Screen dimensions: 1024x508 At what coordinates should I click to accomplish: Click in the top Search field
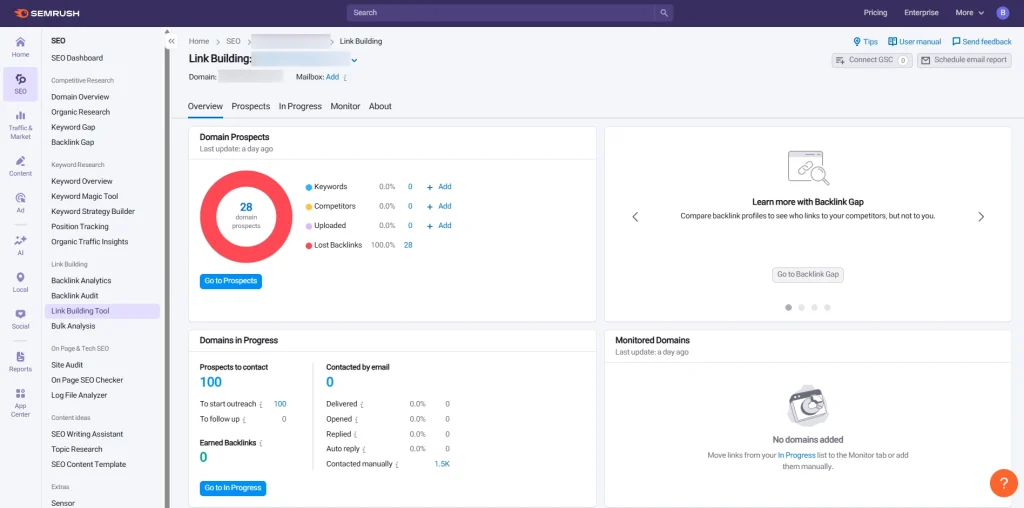pyautogui.click(x=501, y=12)
